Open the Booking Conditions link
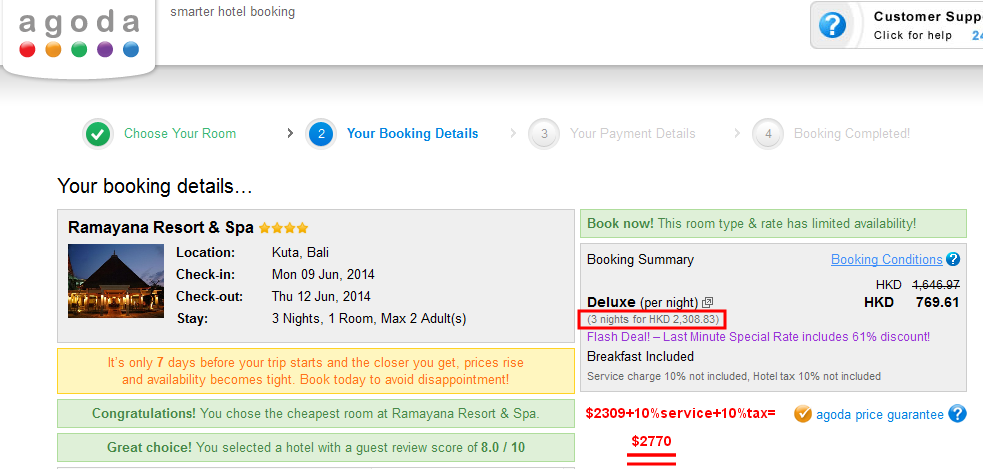This screenshot has width=983, height=469. click(886, 260)
